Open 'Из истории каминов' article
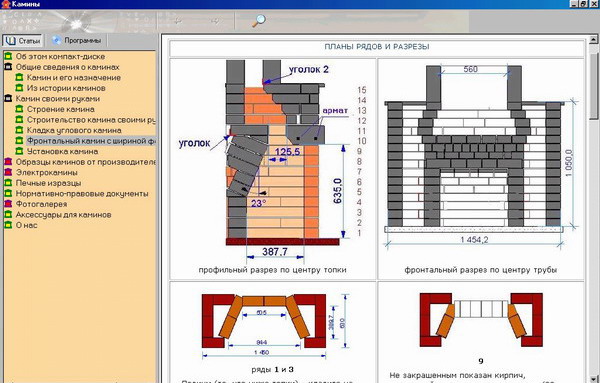The image size is (600, 383). (66, 88)
